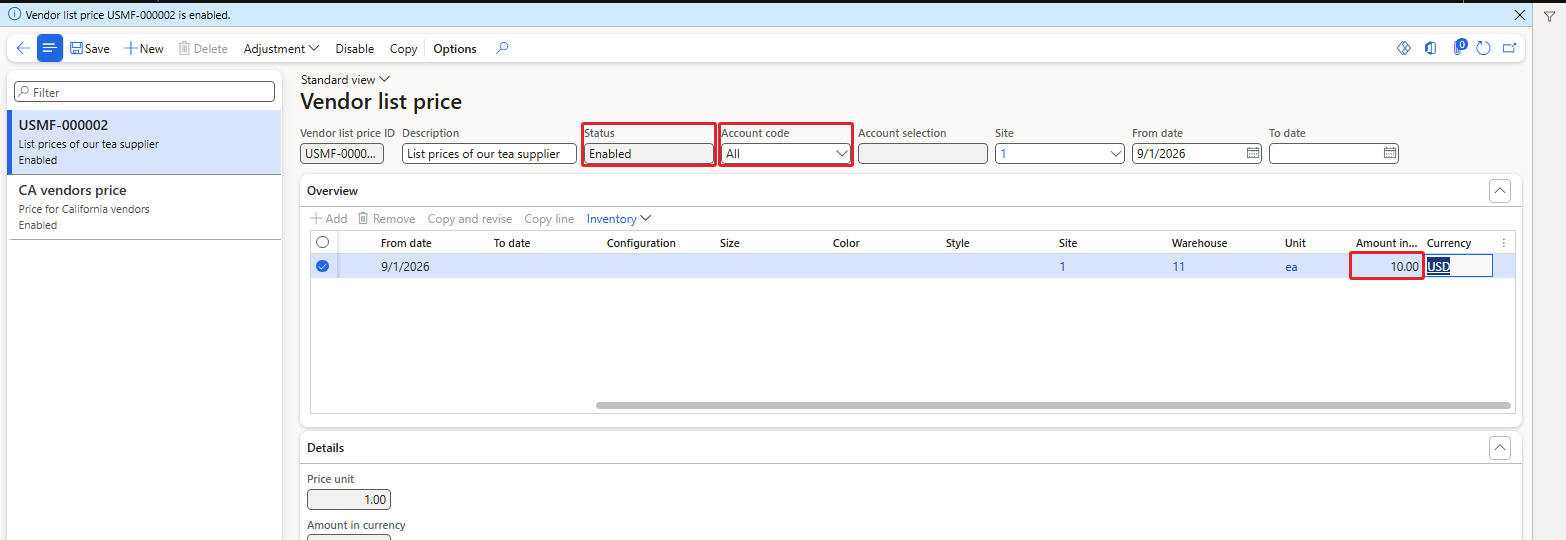Open Unit link ea in the row
The image size is (1566, 540).
pos(1291,267)
